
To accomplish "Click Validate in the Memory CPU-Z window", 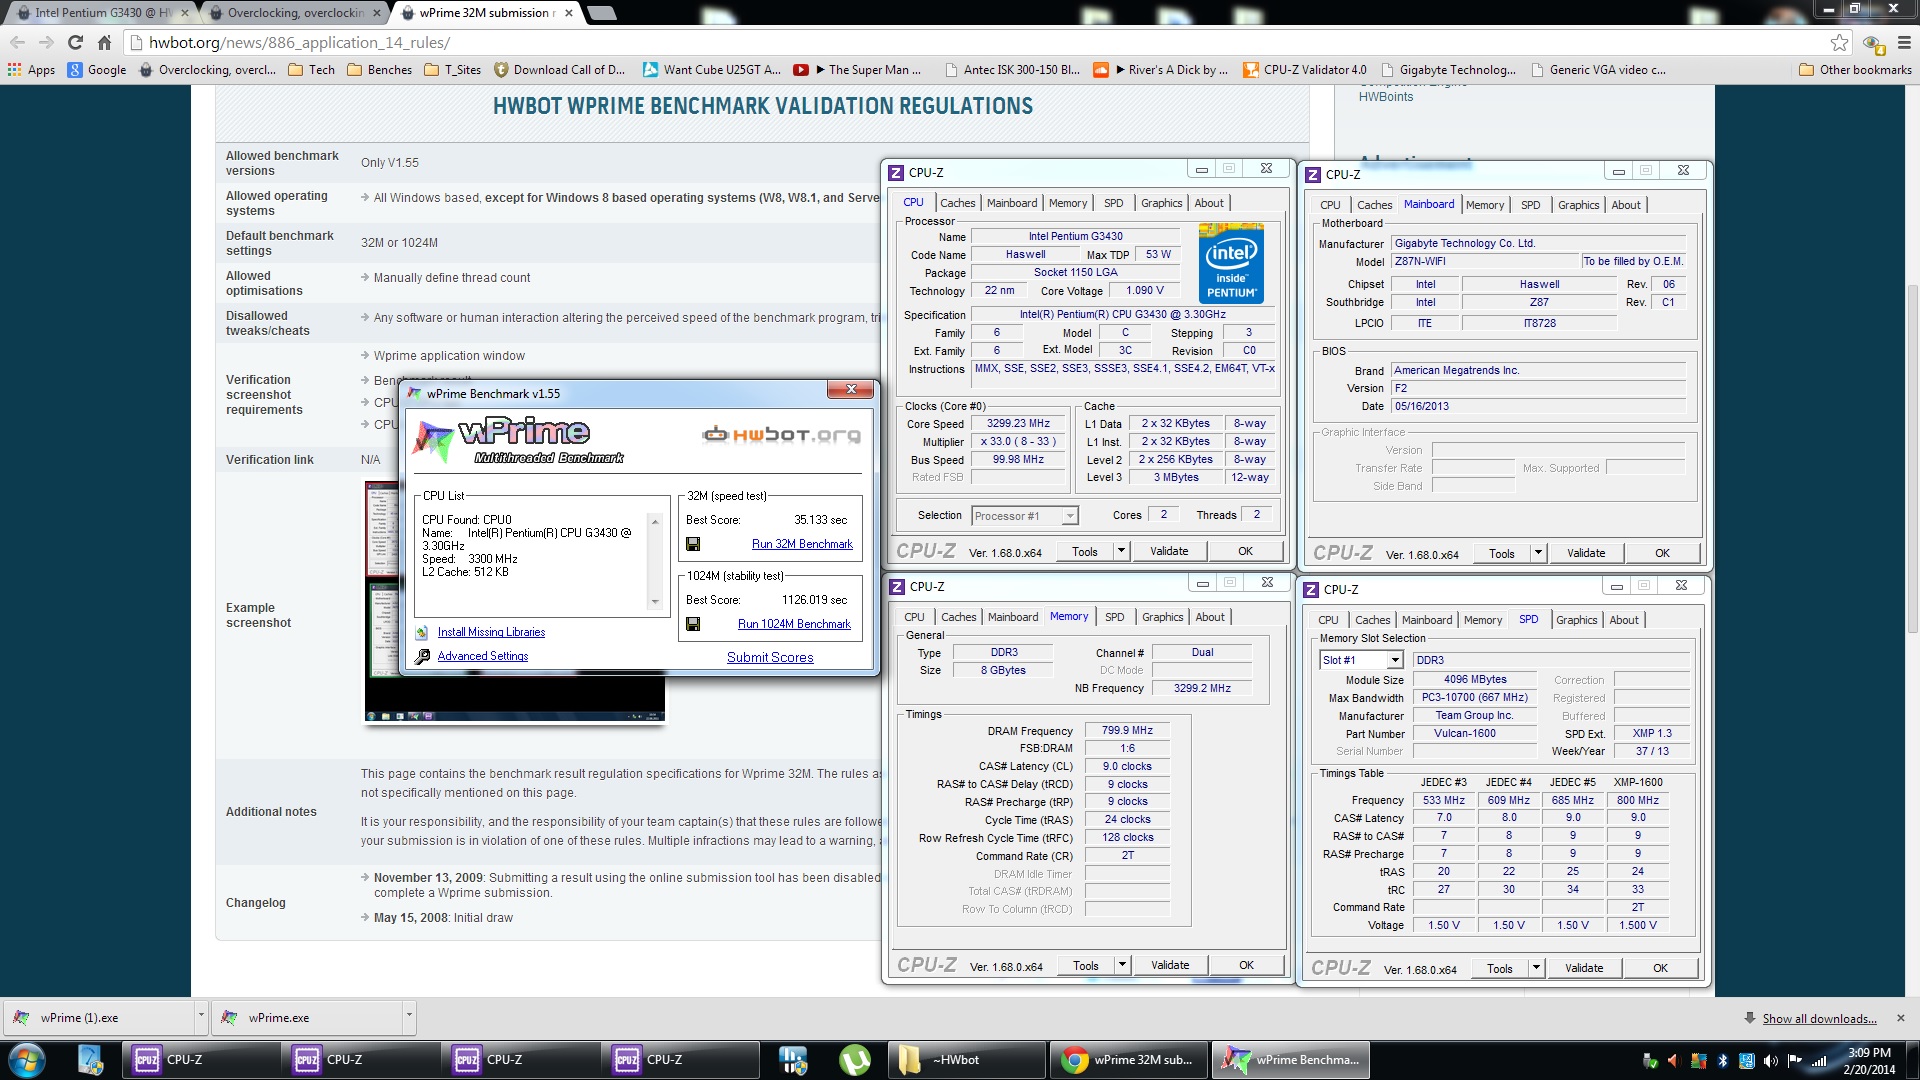I will coord(1169,965).
